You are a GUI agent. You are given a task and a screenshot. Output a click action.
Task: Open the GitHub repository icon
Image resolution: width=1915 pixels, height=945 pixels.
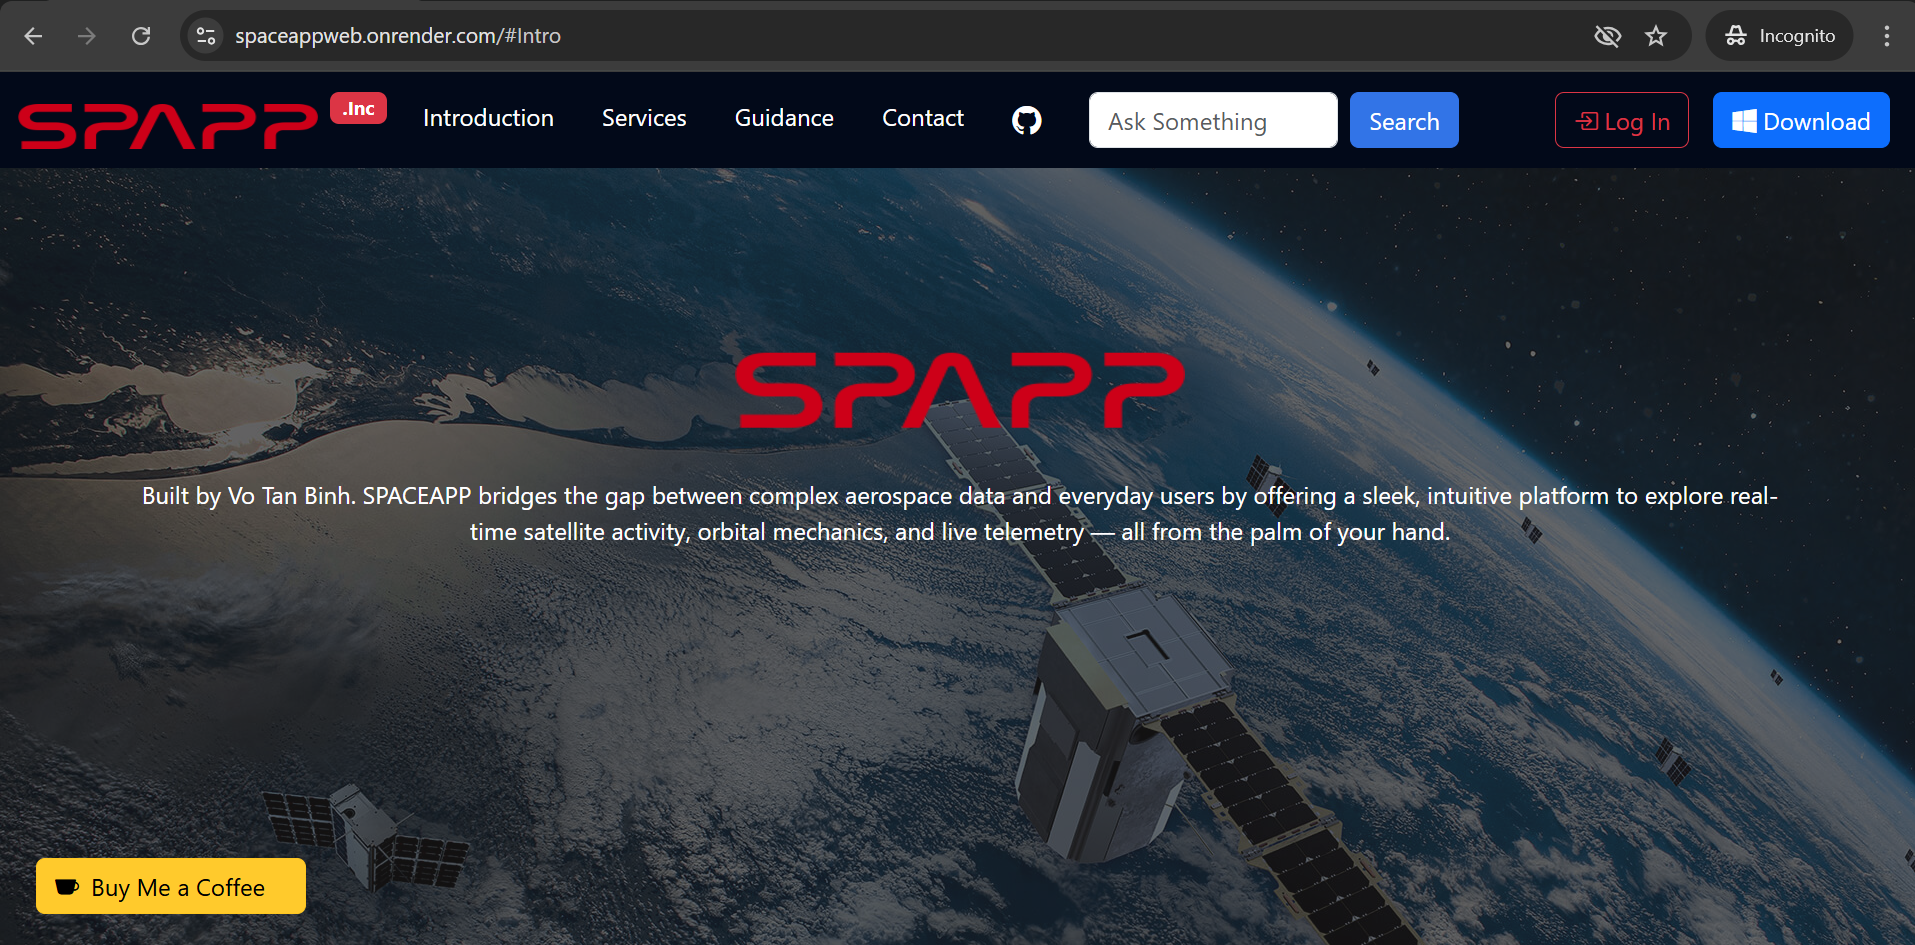(x=1026, y=120)
